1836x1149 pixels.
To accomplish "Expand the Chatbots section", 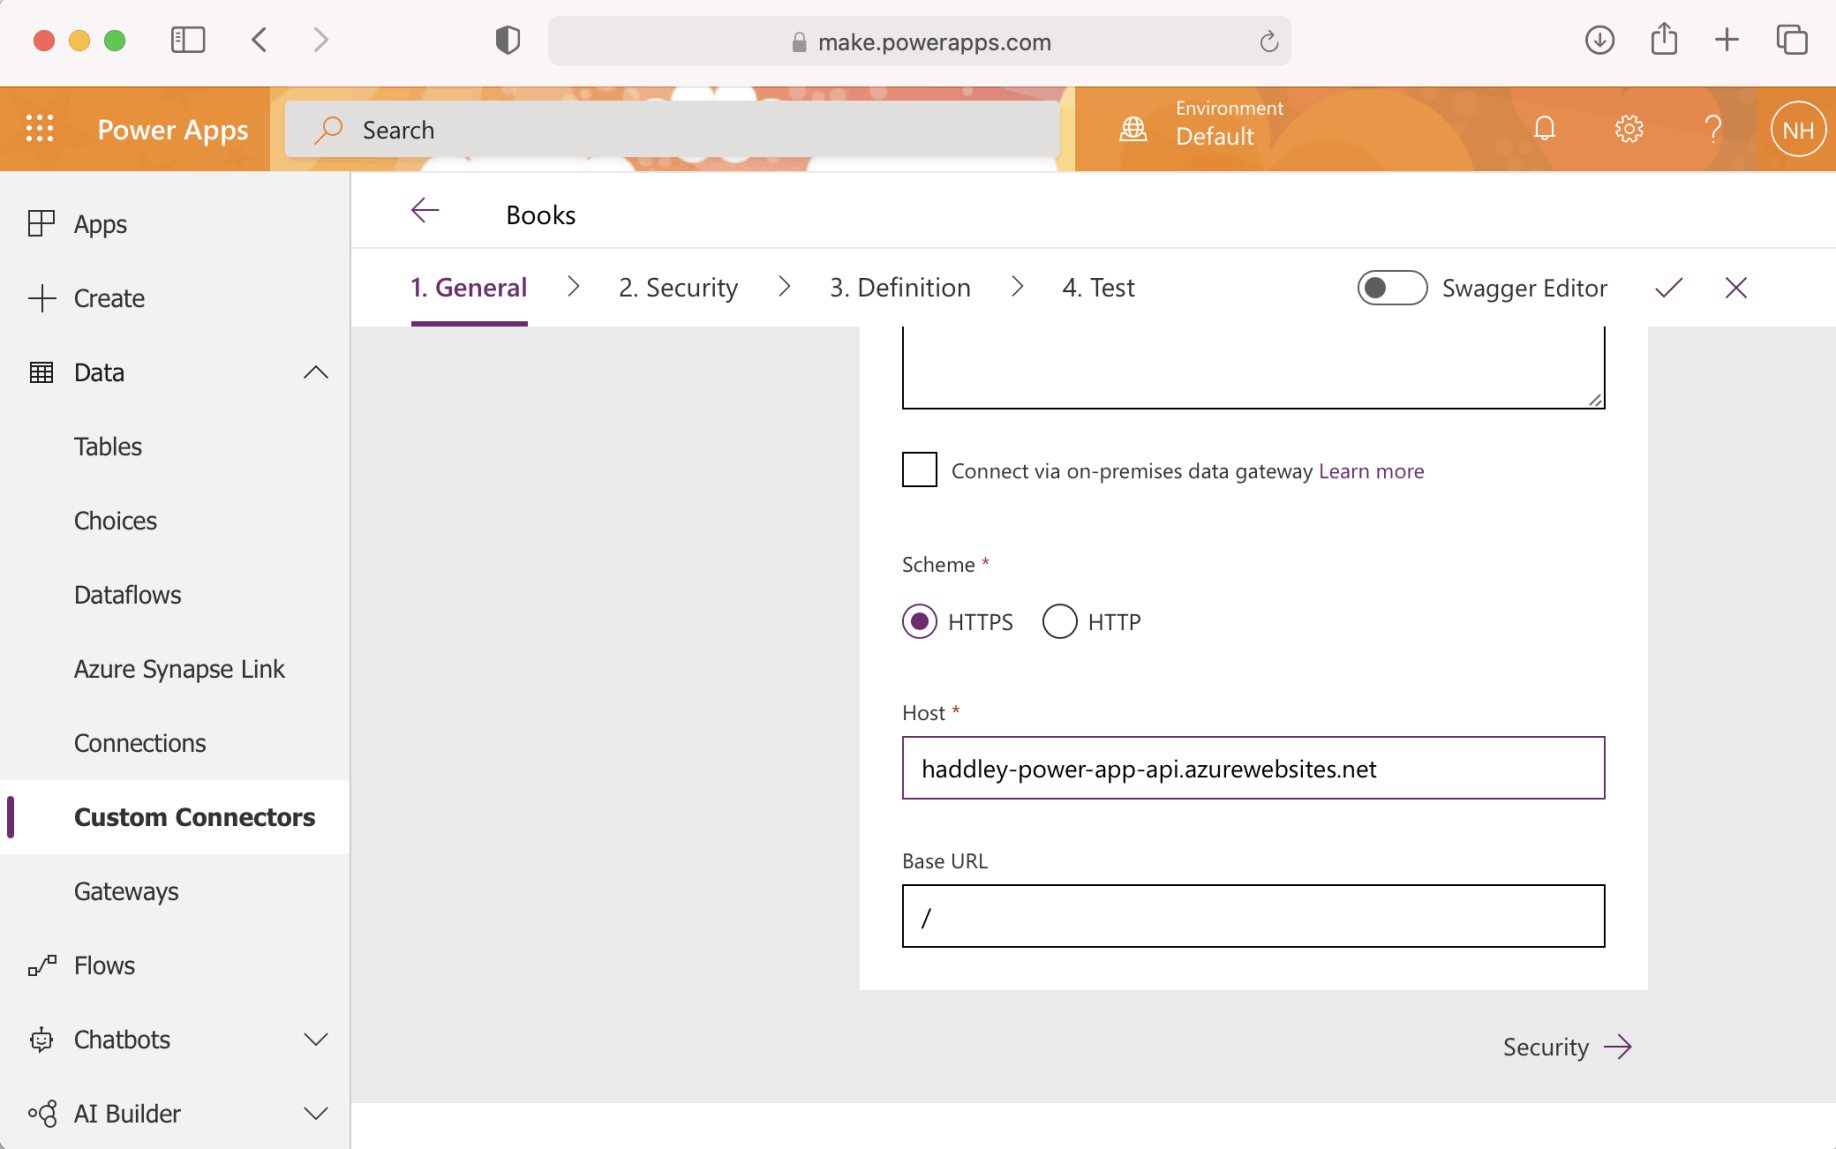I will click(x=315, y=1040).
